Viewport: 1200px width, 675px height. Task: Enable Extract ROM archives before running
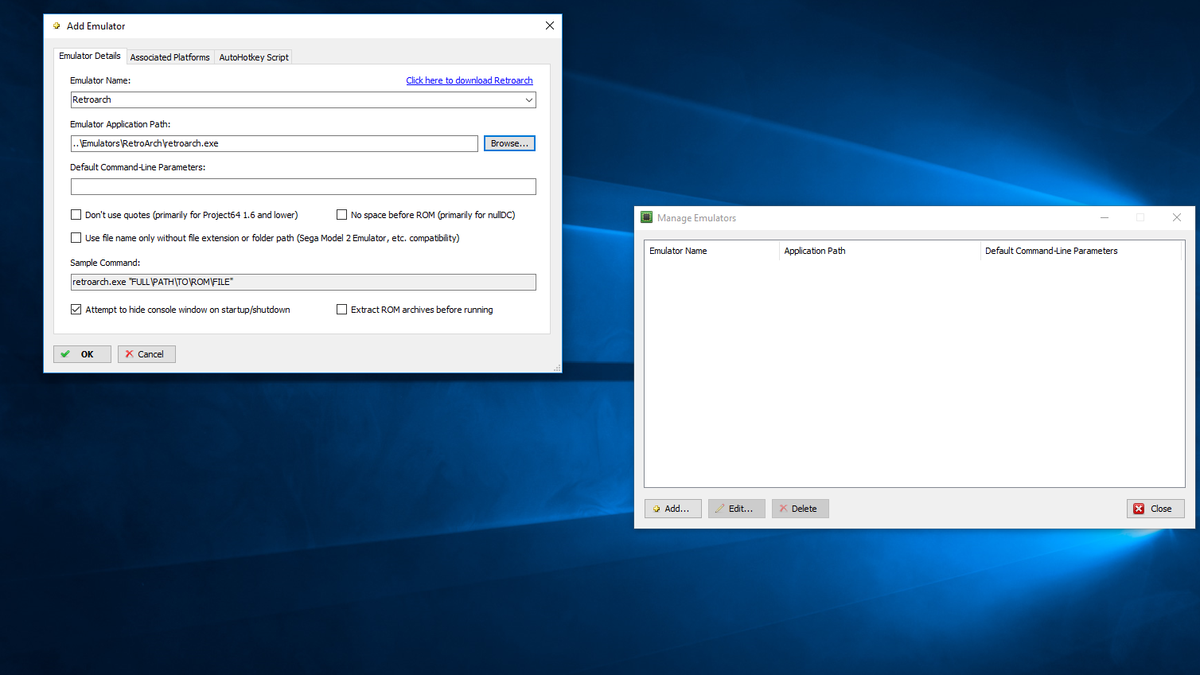click(341, 309)
